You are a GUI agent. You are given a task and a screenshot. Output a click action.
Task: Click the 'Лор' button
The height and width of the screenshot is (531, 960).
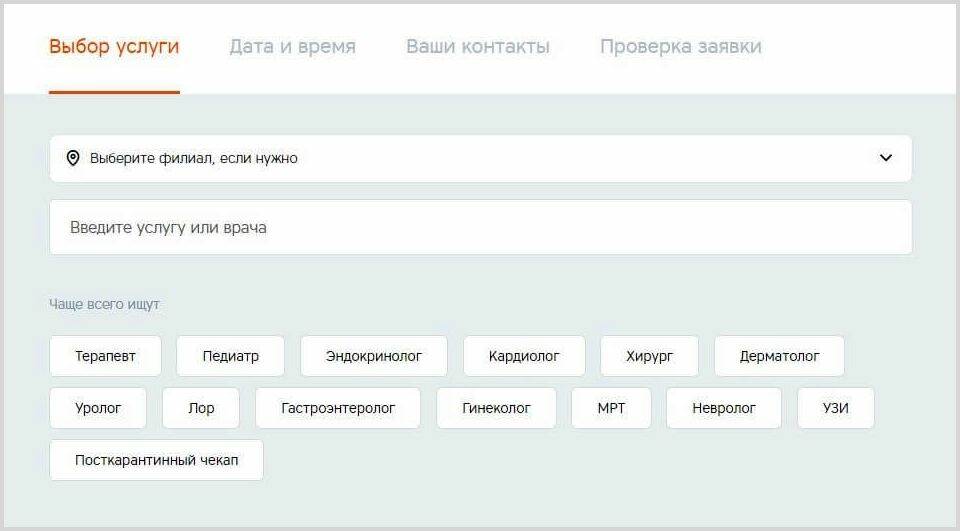pyautogui.click(x=201, y=408)
